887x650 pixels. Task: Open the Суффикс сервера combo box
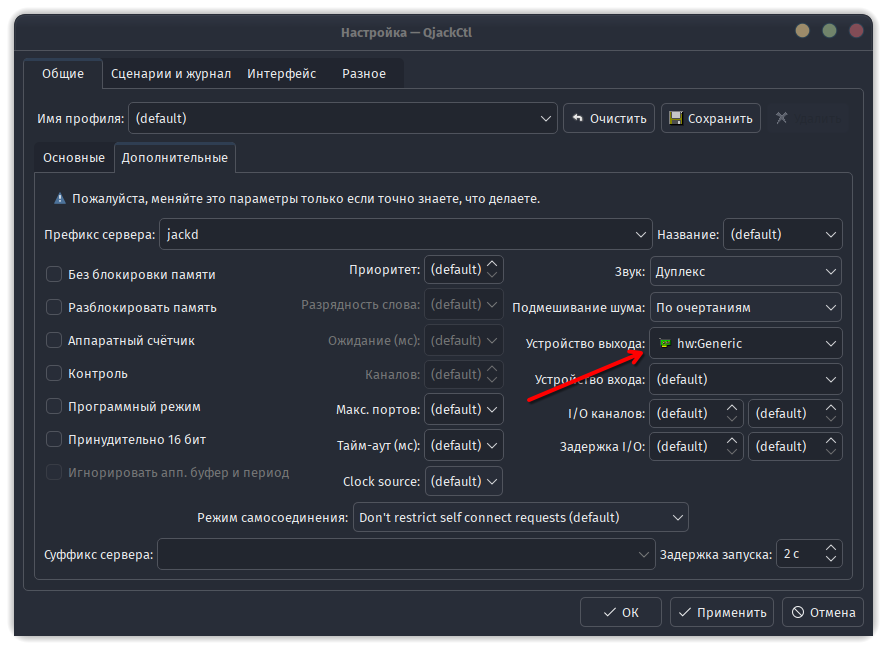pyautogui.click(x=406, y=554)
